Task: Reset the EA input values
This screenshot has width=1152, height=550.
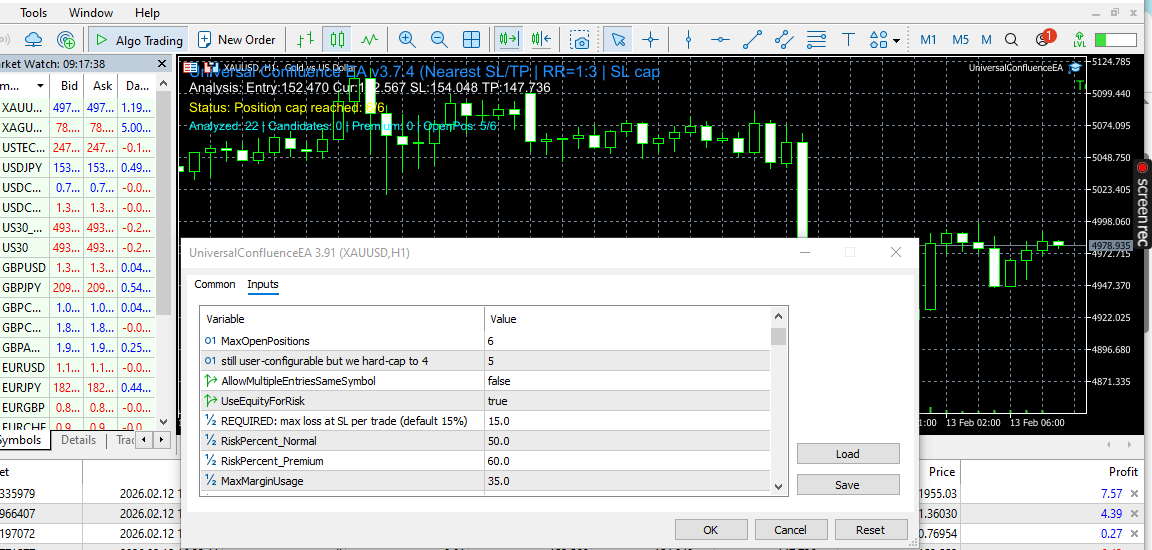Action: 870,529
